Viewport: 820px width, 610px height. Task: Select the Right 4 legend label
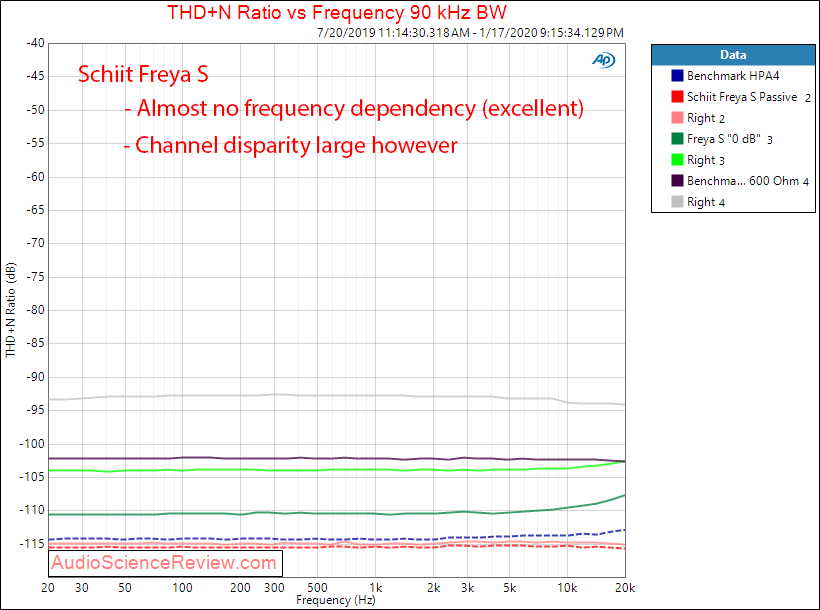(705, 202)
